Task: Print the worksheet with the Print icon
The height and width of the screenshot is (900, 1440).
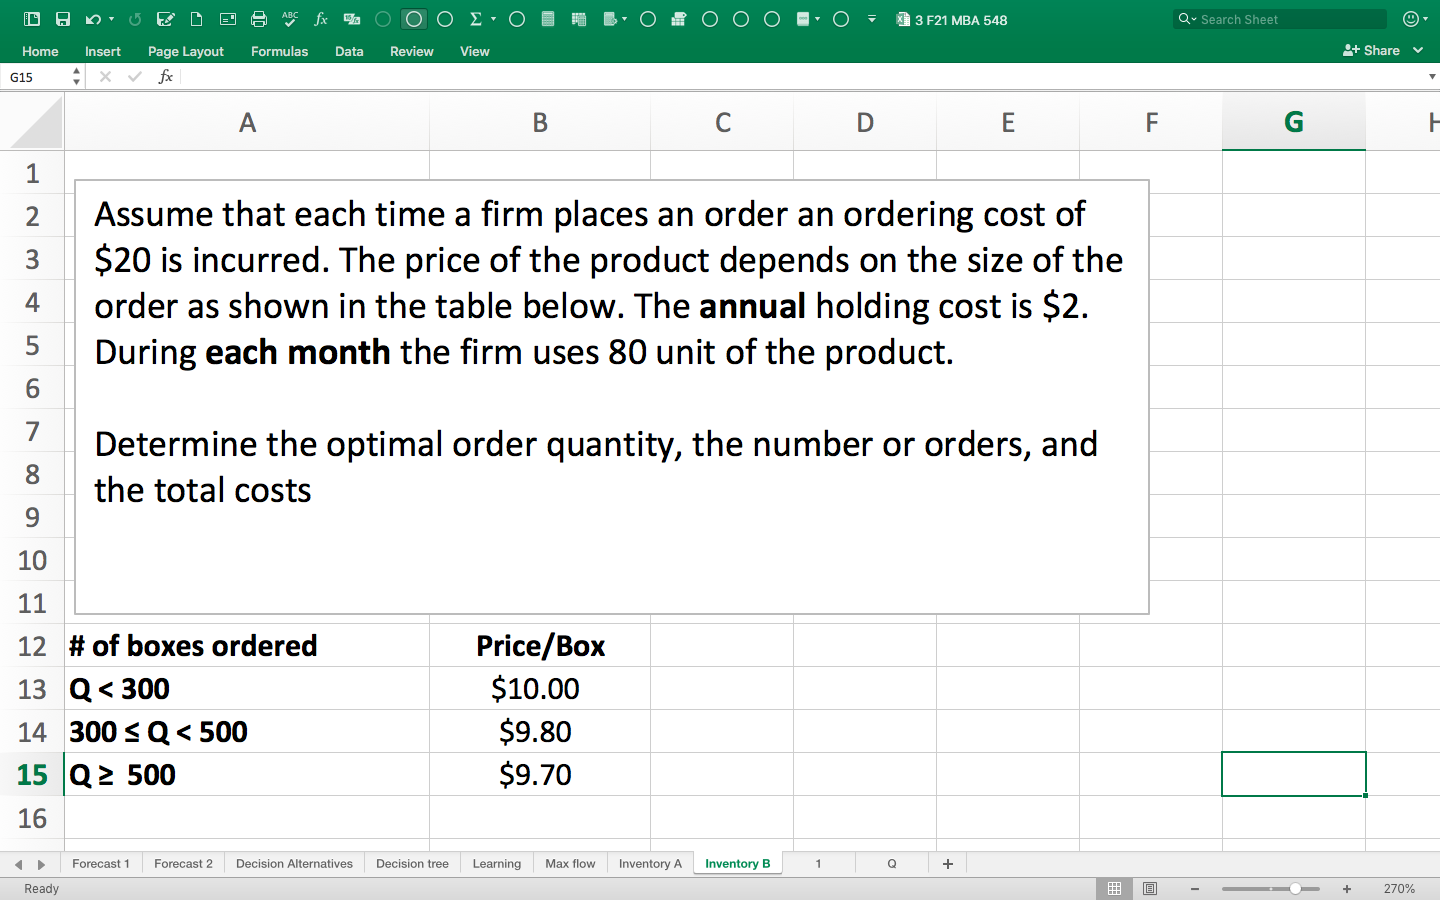Action: [256, 18]
